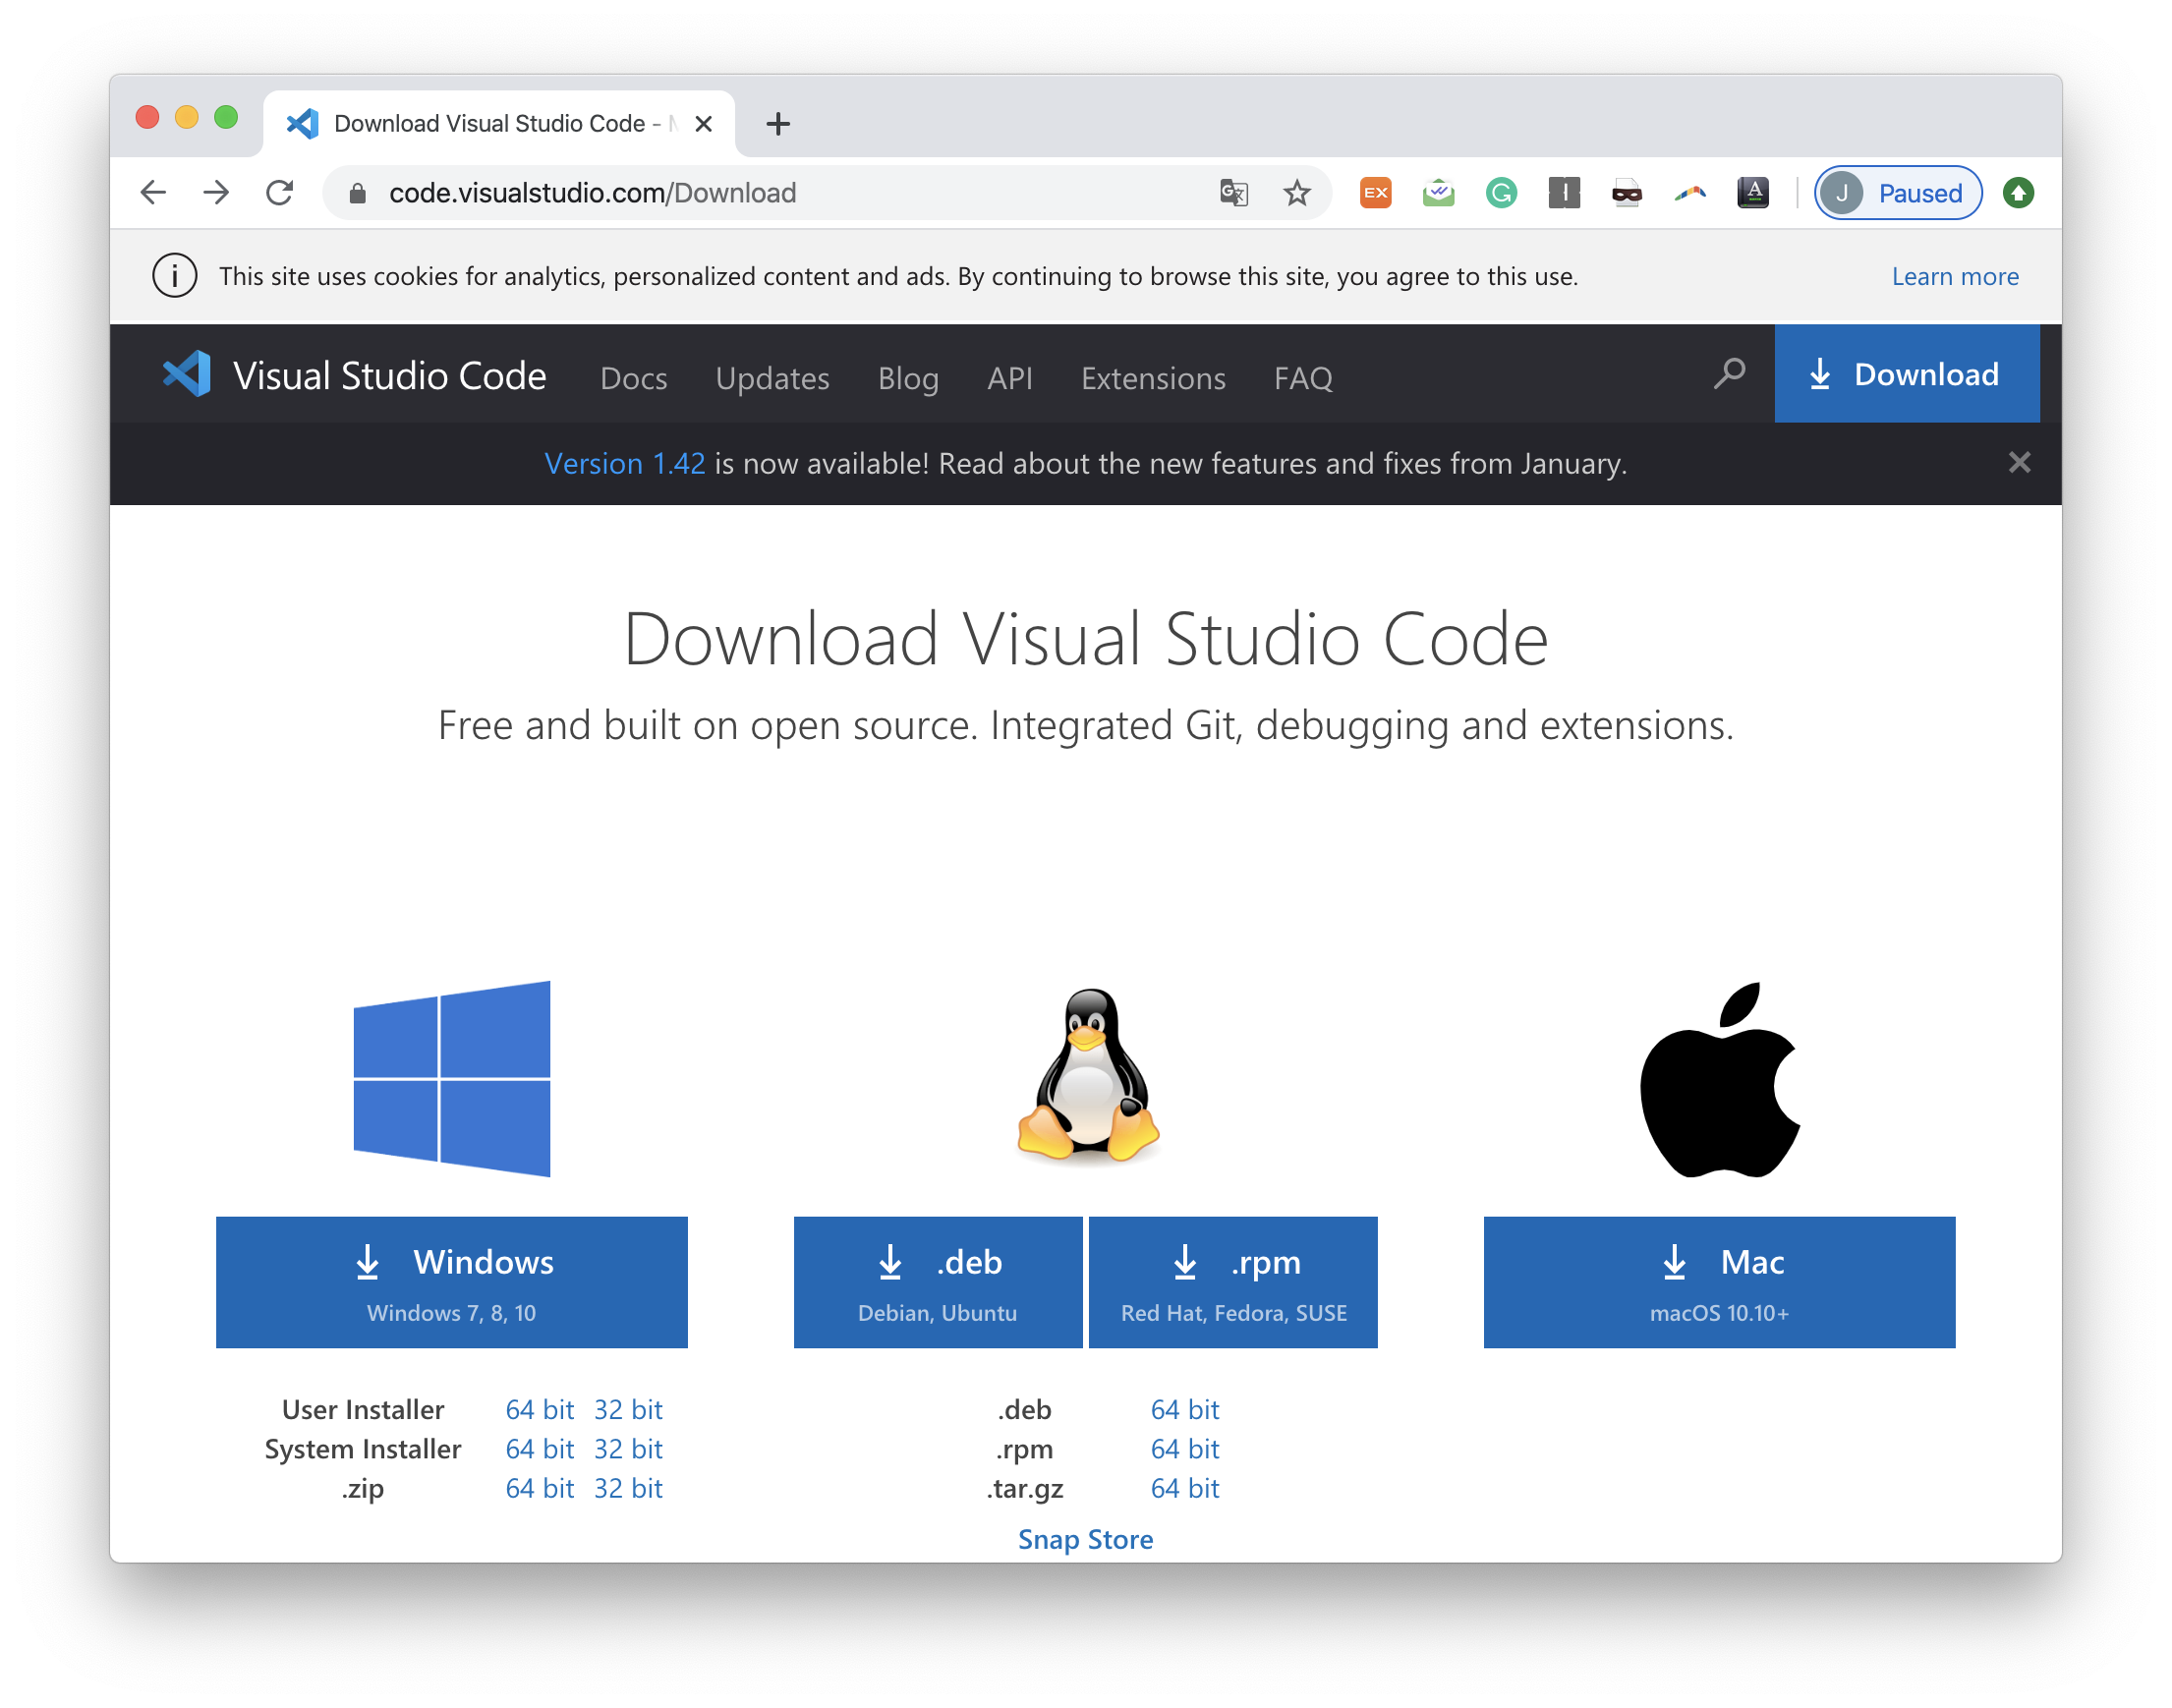This screenshot has height=1708, width=2172.
Task: Click the orange EX extension icon
Action: 1375,192
